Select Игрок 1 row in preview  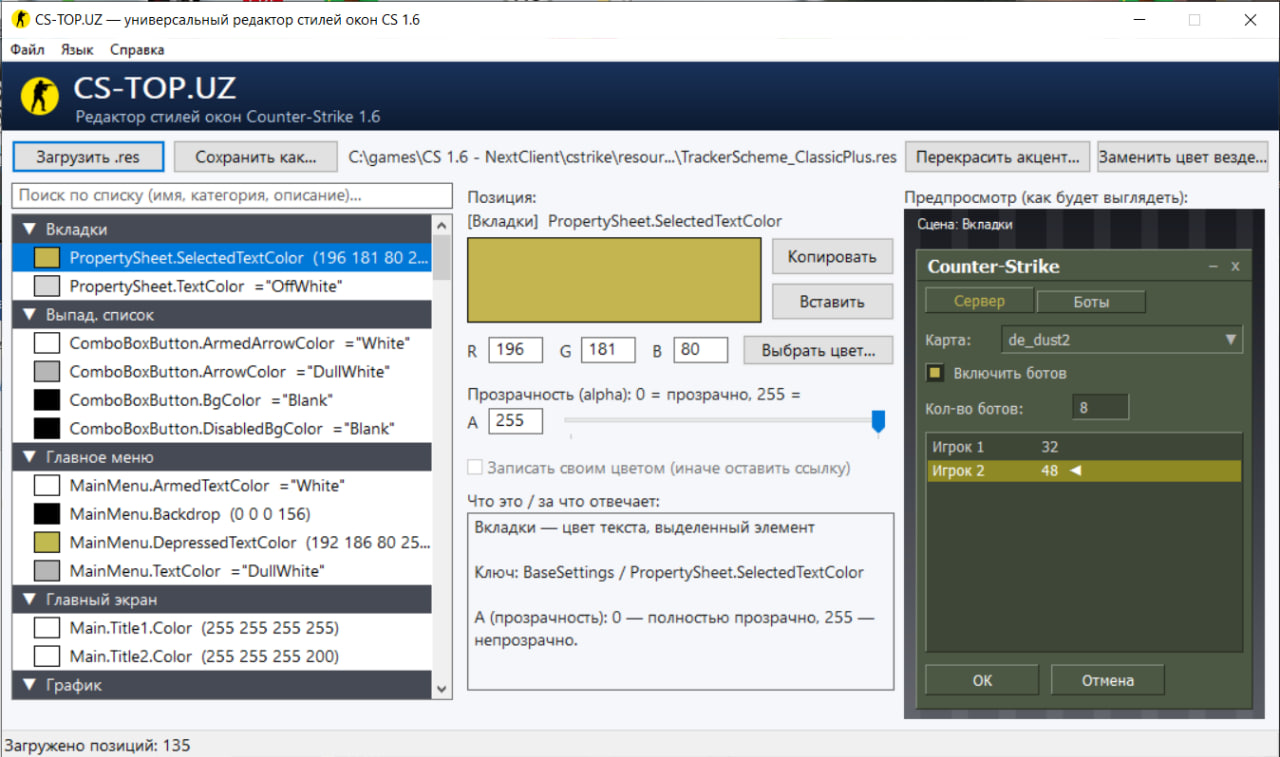(x=1084, y=447)
